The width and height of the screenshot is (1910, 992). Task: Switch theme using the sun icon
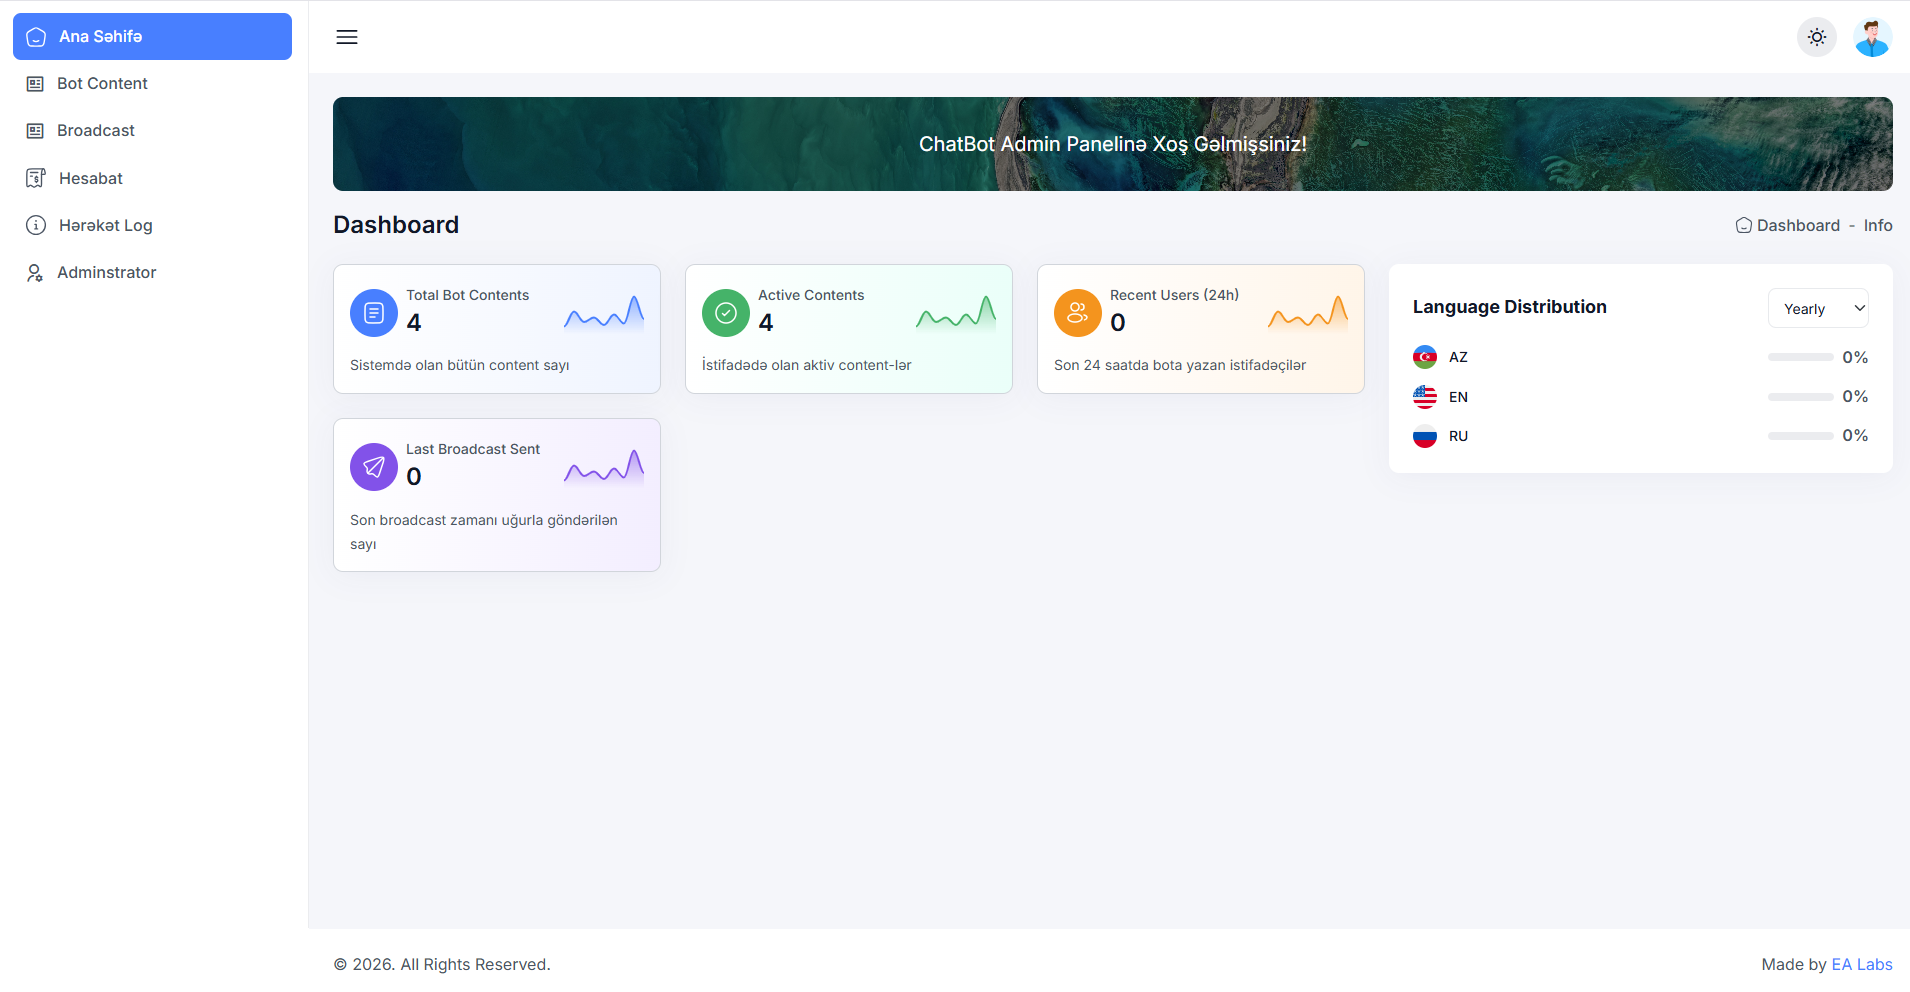[1817, 37]
